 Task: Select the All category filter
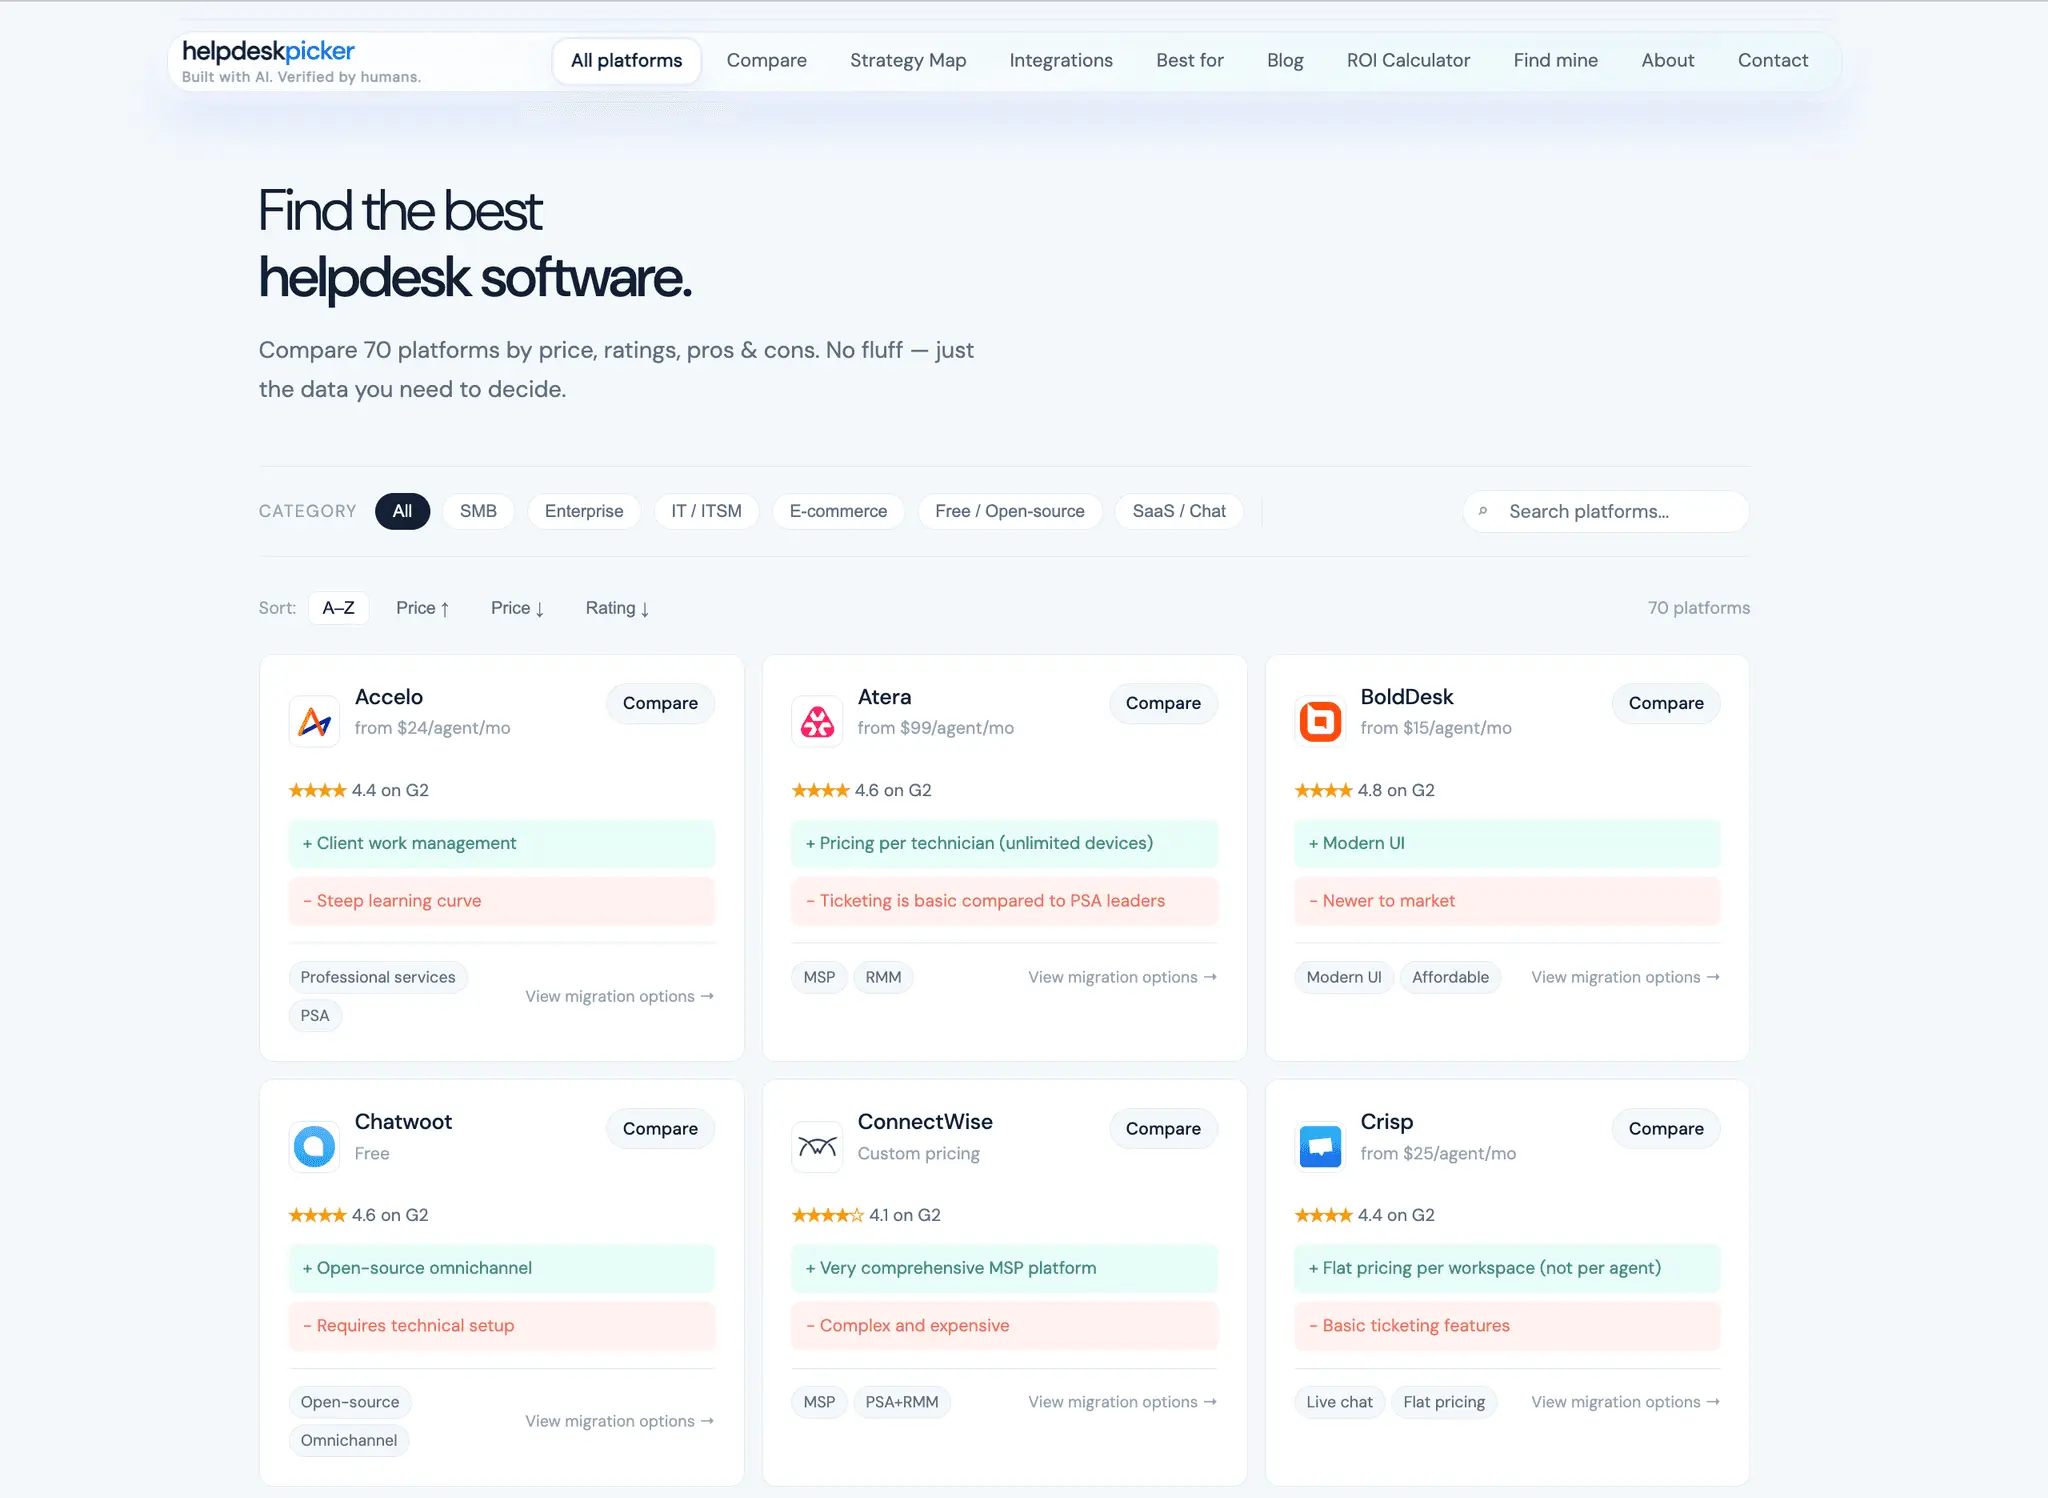402,511
